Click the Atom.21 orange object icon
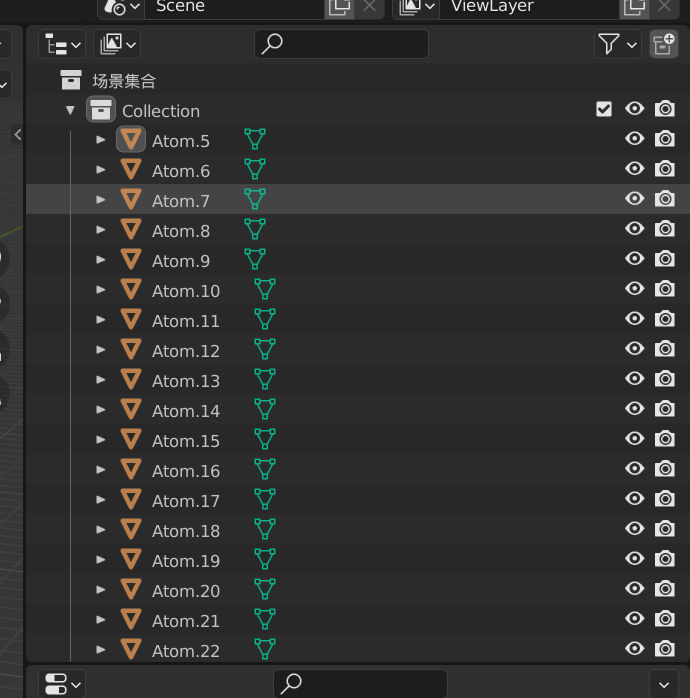Image resolution: width=690 pixels, height=698 pixels. 131,619
